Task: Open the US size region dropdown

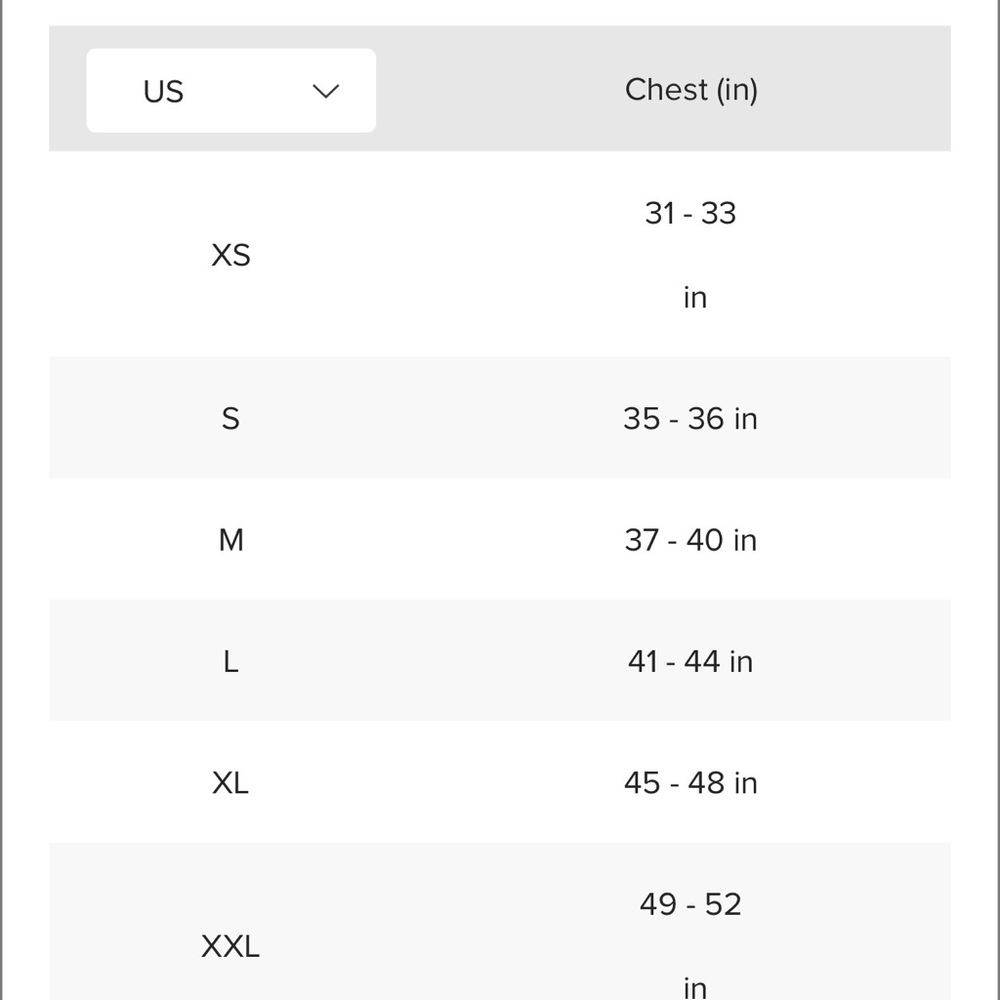Action: pyautogui.click(x=231, y=91)
